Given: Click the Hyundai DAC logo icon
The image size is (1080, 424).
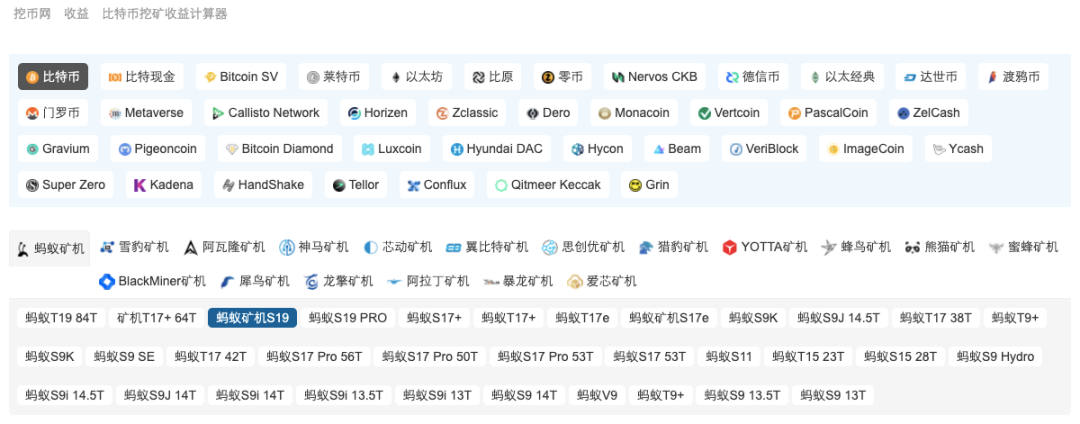Looking at the screenshot, I should tap(457, 149).
